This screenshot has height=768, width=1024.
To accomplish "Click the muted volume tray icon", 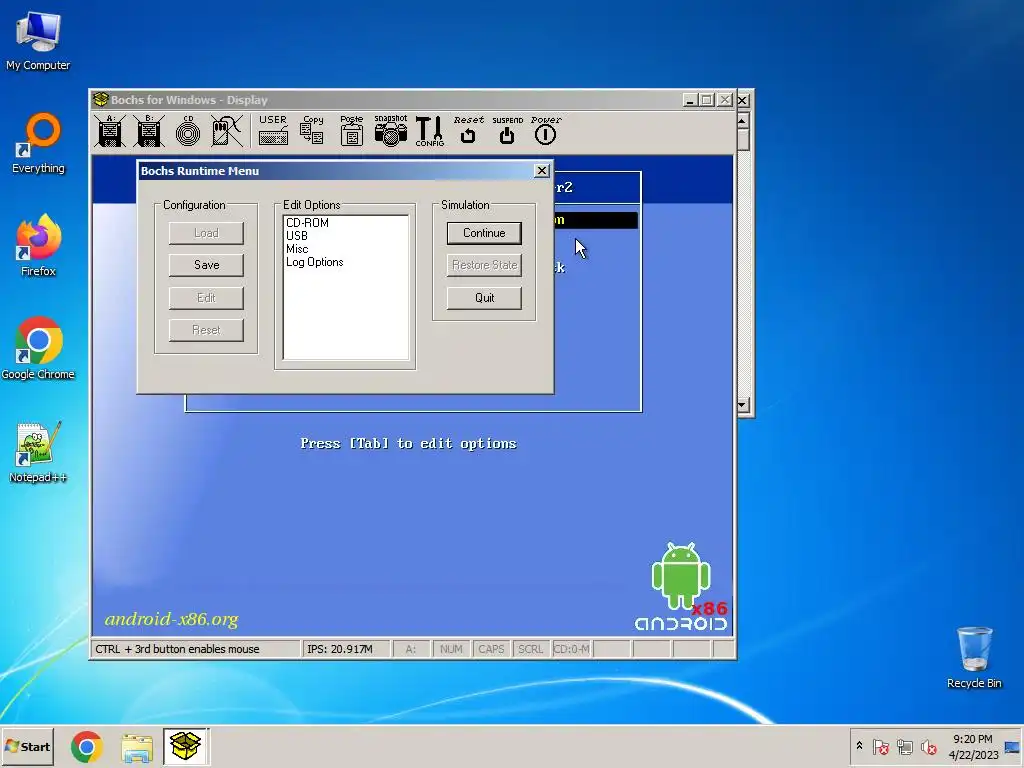I will 928,746.
